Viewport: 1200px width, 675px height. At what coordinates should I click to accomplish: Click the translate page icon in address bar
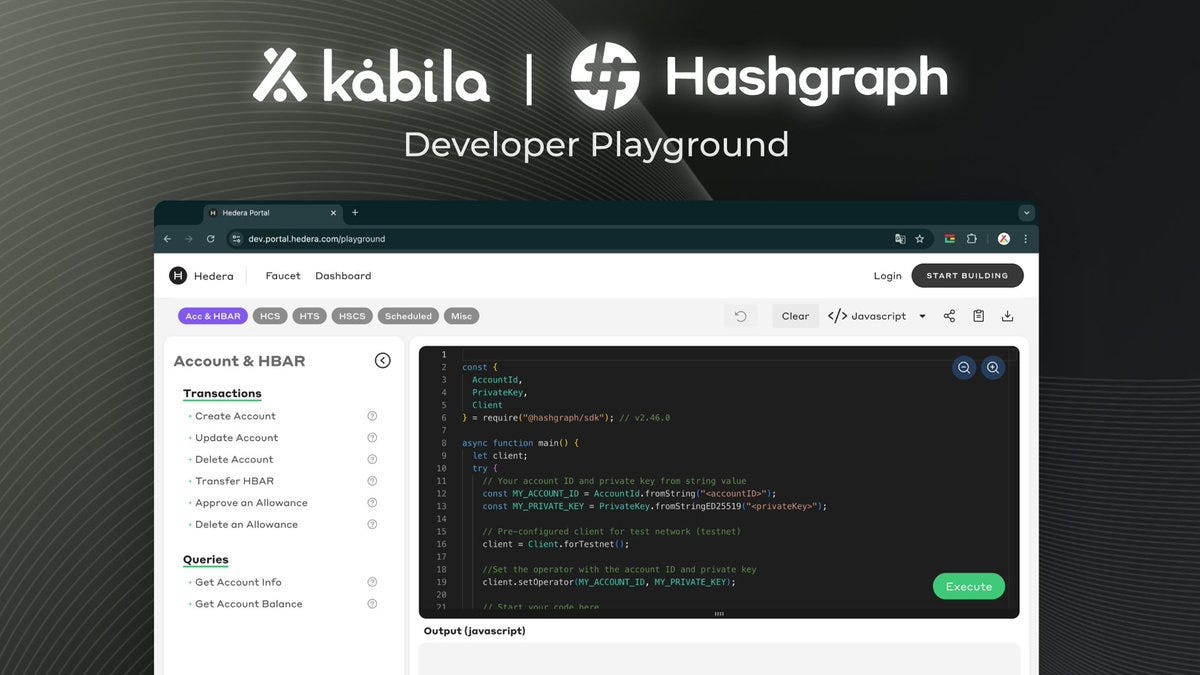point(900,239)
